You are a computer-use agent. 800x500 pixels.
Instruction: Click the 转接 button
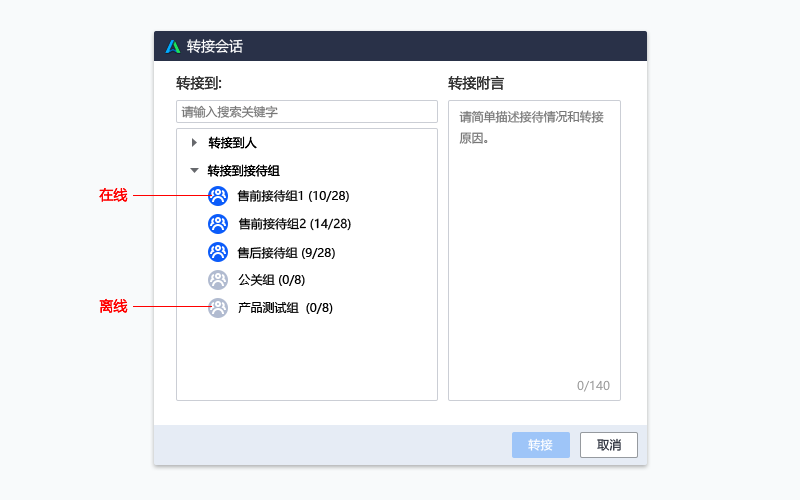[x=541, y=445]
